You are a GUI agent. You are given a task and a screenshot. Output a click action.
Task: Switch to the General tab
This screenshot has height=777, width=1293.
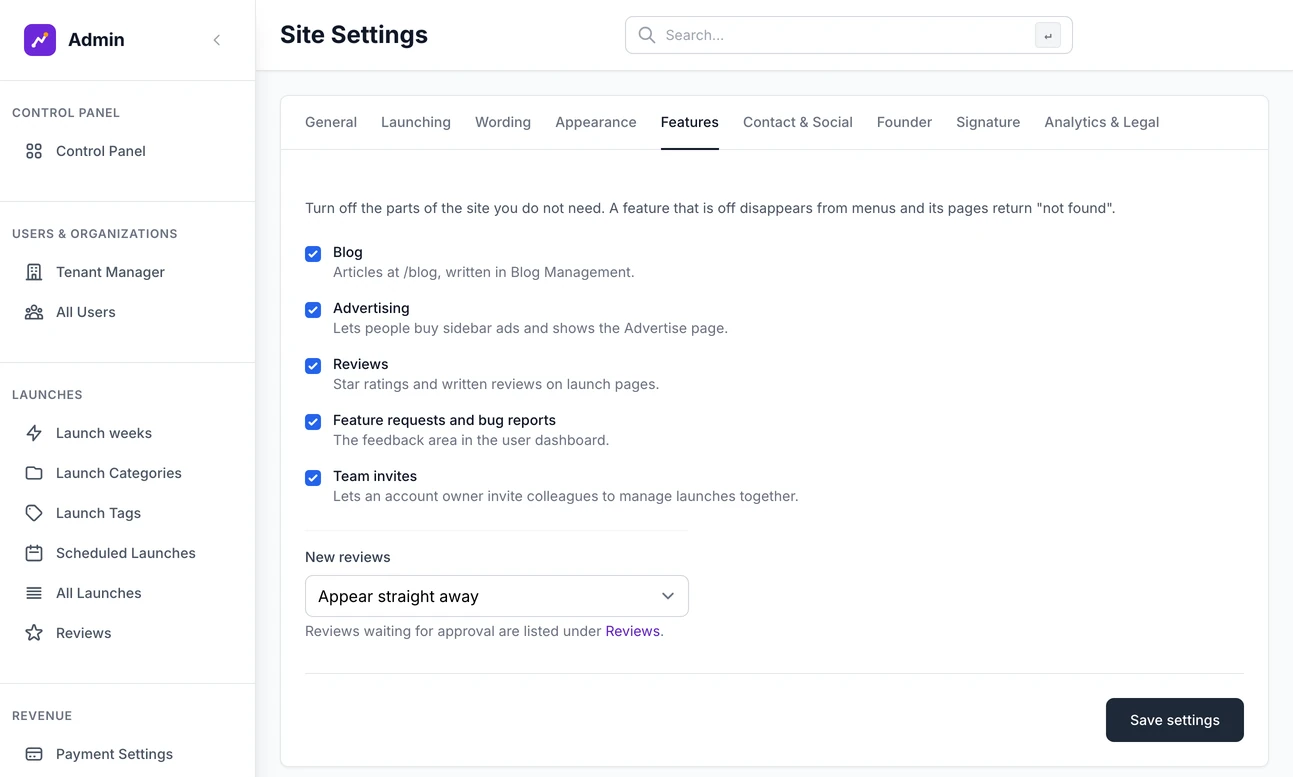[331, 122]
